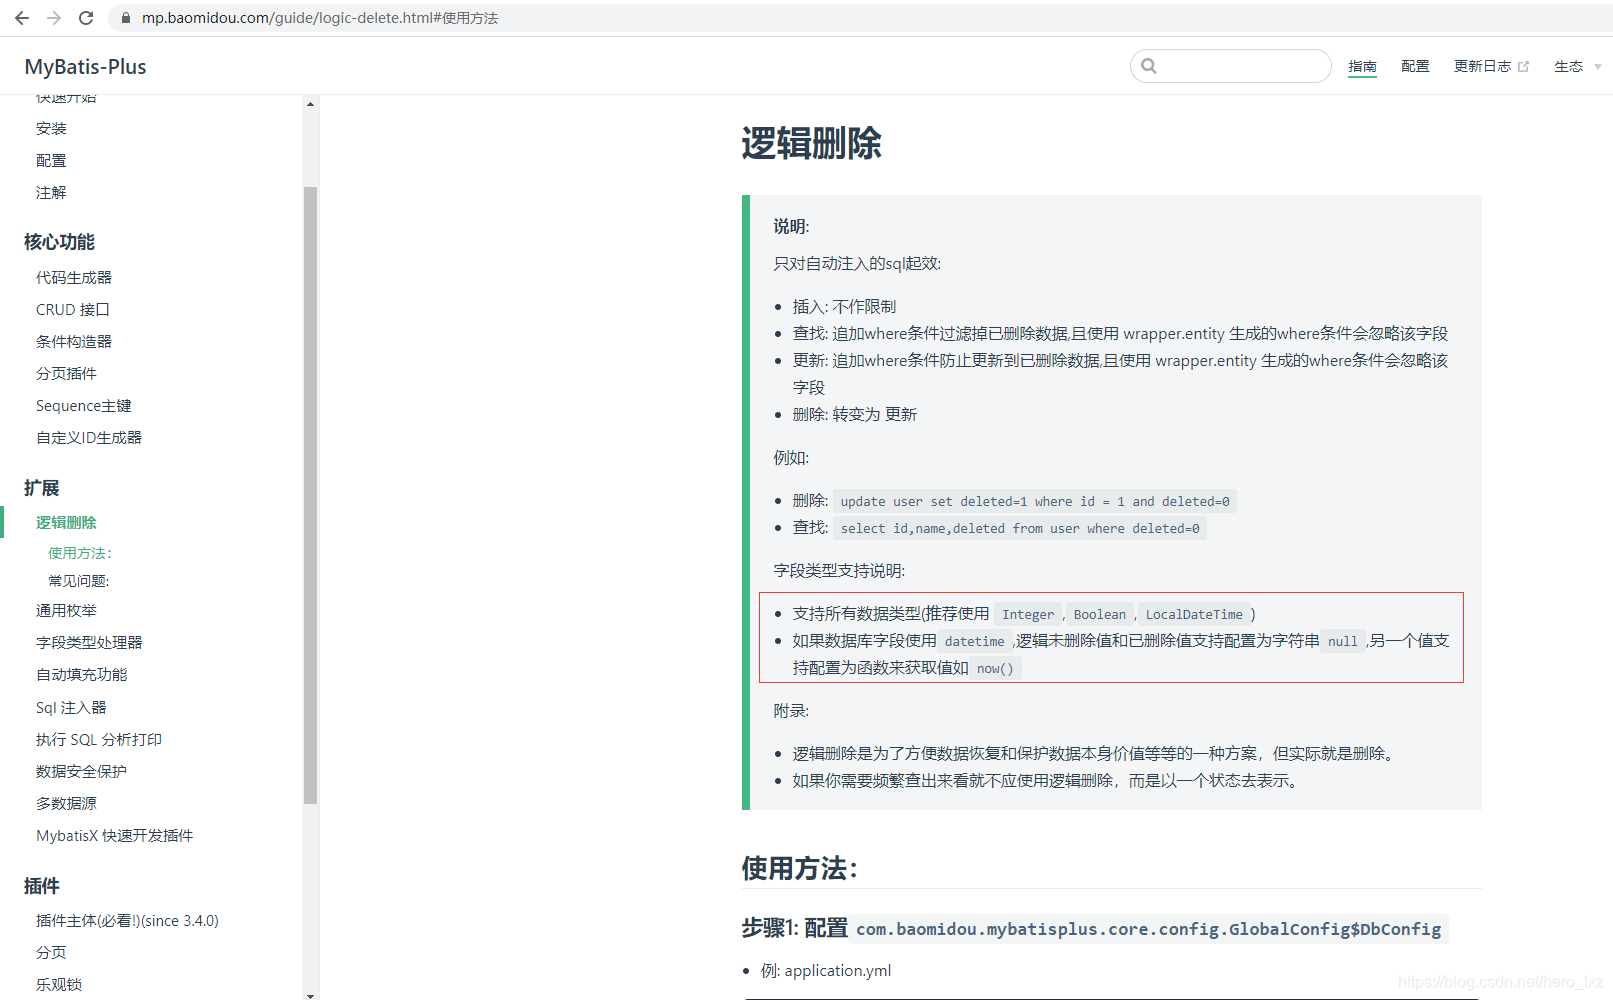Expand the 生态 dropdown arrow
This screenshot has height=1000, width=1613.
[x=1597, y=67]
